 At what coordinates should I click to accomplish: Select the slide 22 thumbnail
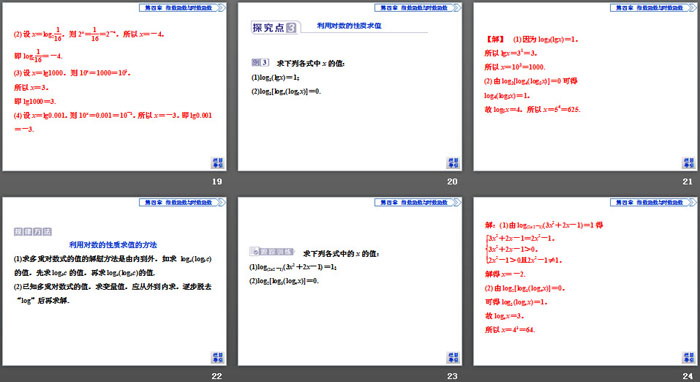point(114,282)
